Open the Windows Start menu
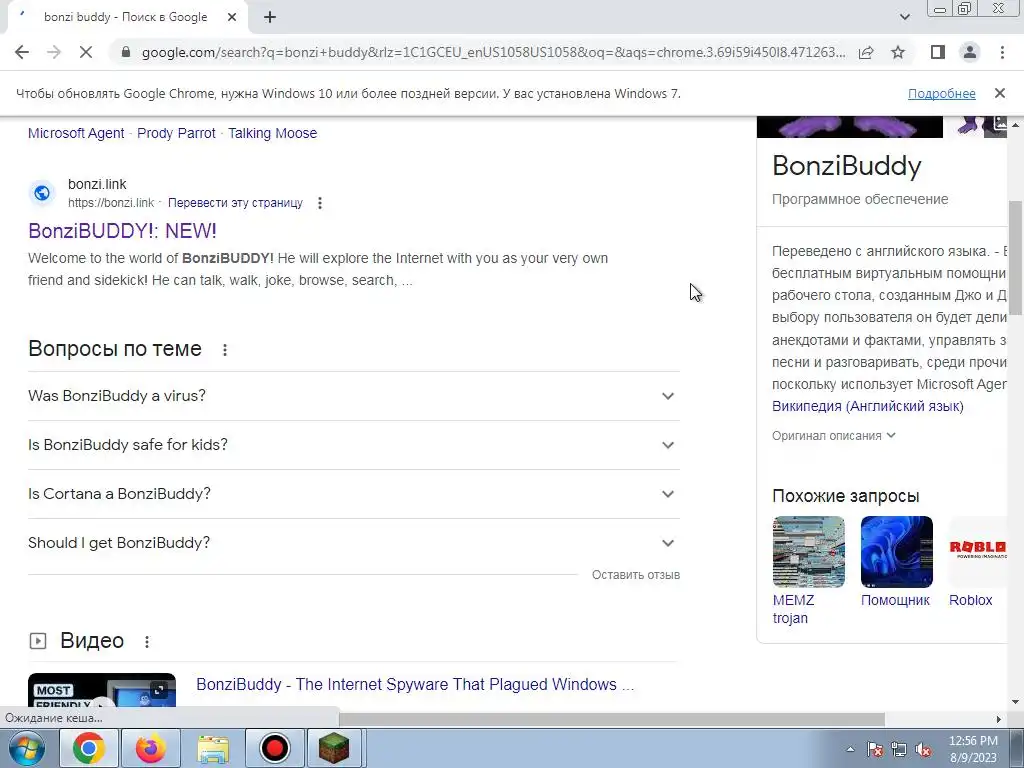Screen dimensions: 1024x768 26,748
